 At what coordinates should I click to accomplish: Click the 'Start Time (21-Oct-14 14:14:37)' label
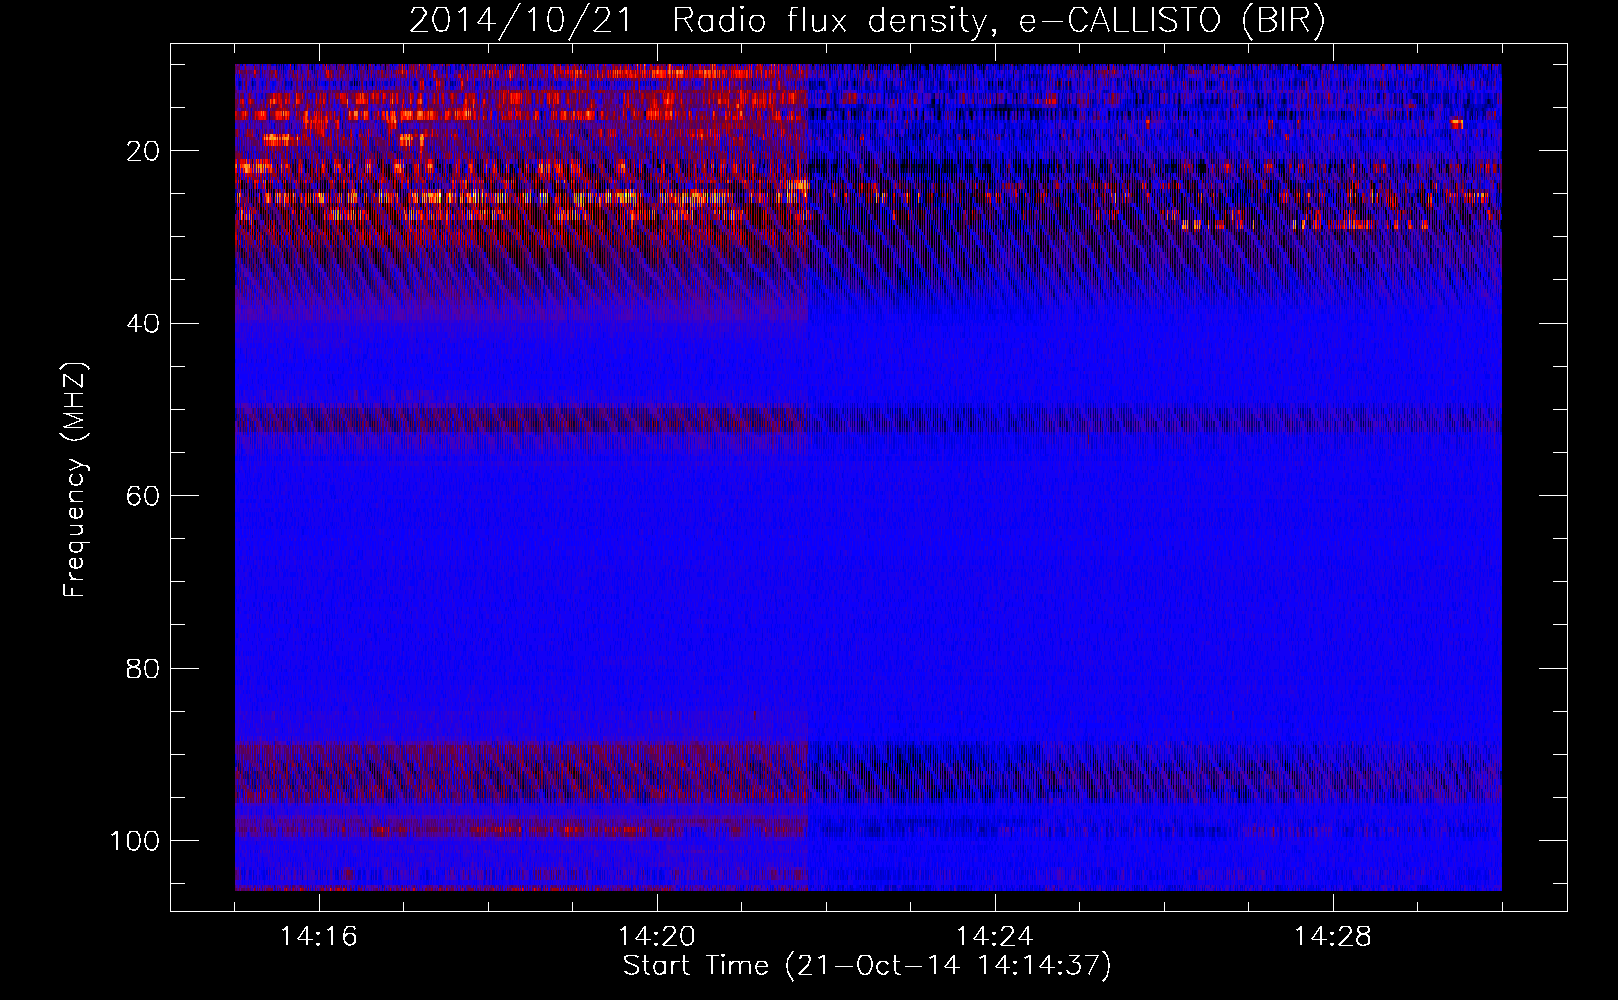tap(867, 966)
